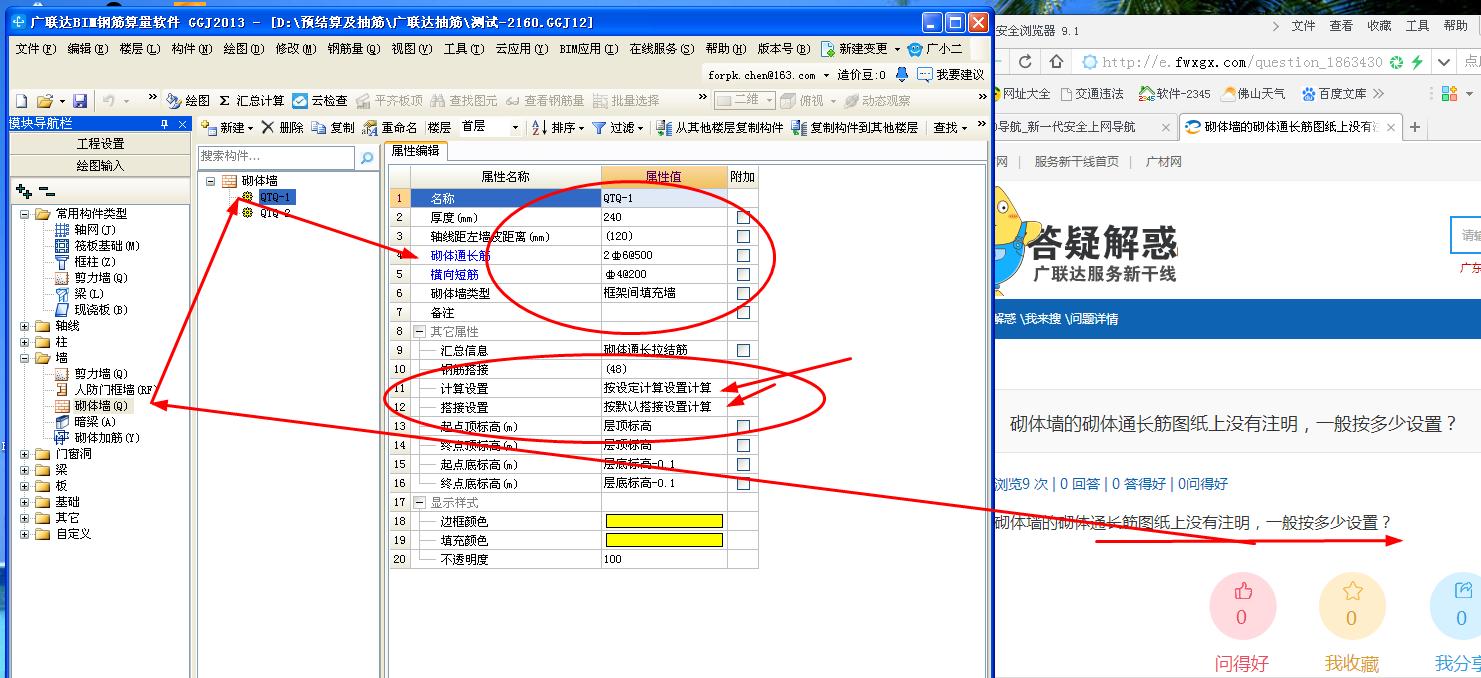Open the 构件(N) menu
This screenshot has width=1481, height=678.
tap(191, 48)
